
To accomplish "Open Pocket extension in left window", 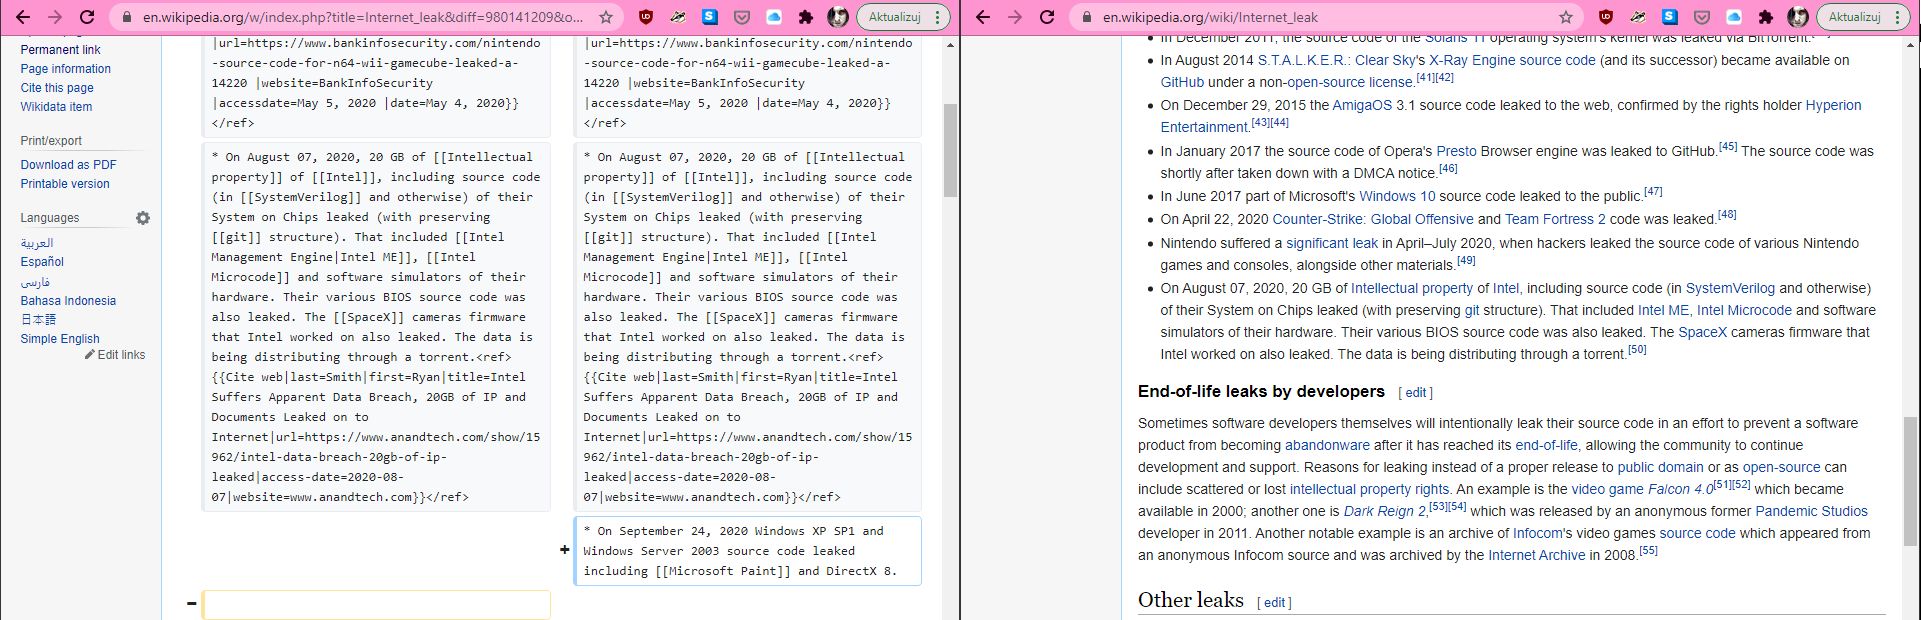I will (x=742, y=17).
